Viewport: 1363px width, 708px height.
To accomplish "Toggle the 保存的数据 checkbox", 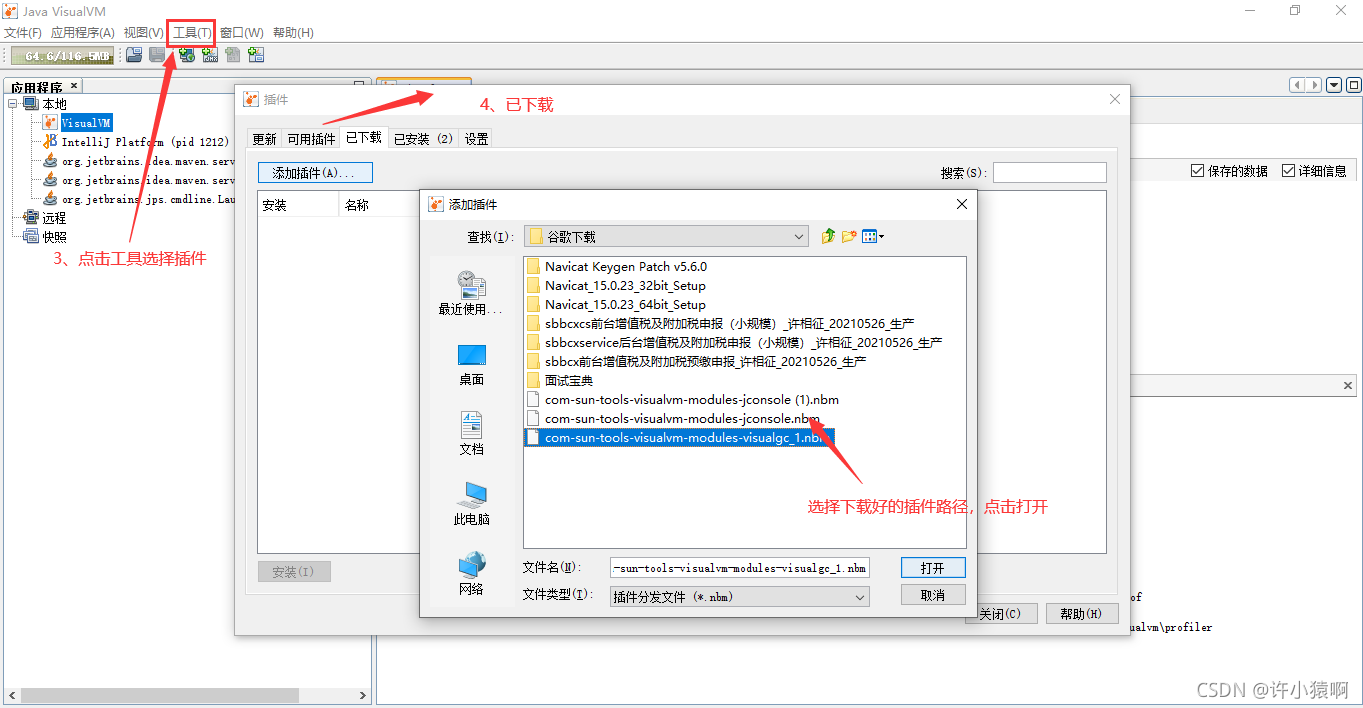I will point(1197,171).
